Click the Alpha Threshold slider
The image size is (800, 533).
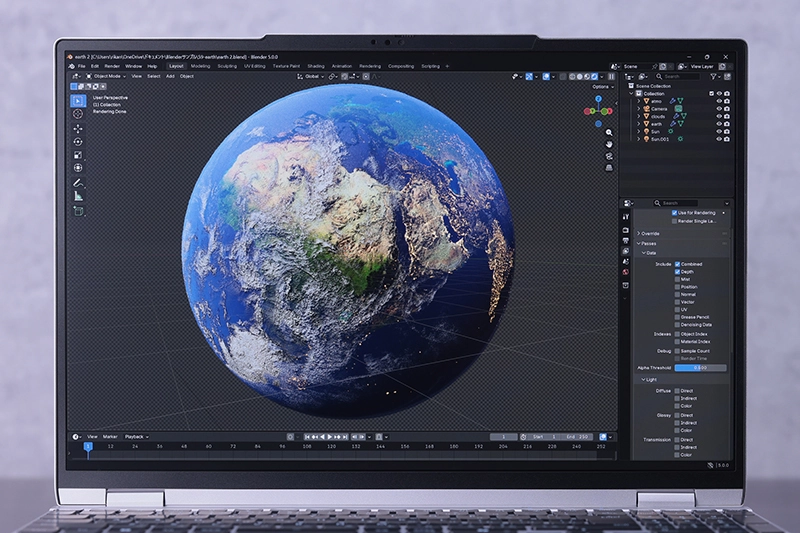(700, 368)
